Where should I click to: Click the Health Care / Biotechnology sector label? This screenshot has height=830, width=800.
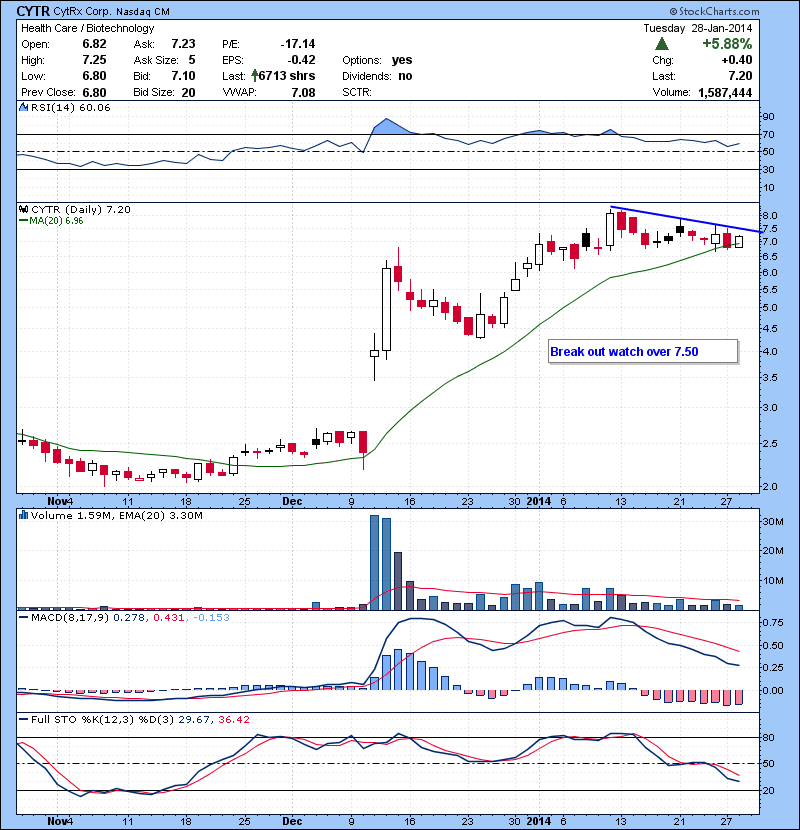click(87, 28)
